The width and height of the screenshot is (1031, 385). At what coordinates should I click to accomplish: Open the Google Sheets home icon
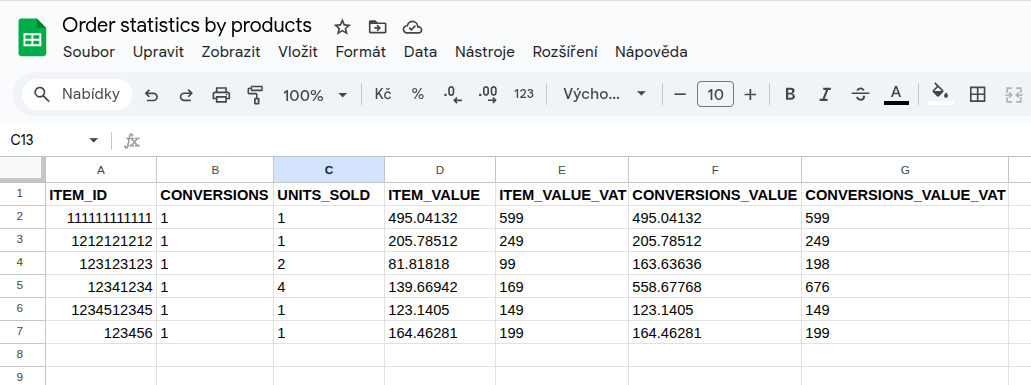tap(32, 37)
